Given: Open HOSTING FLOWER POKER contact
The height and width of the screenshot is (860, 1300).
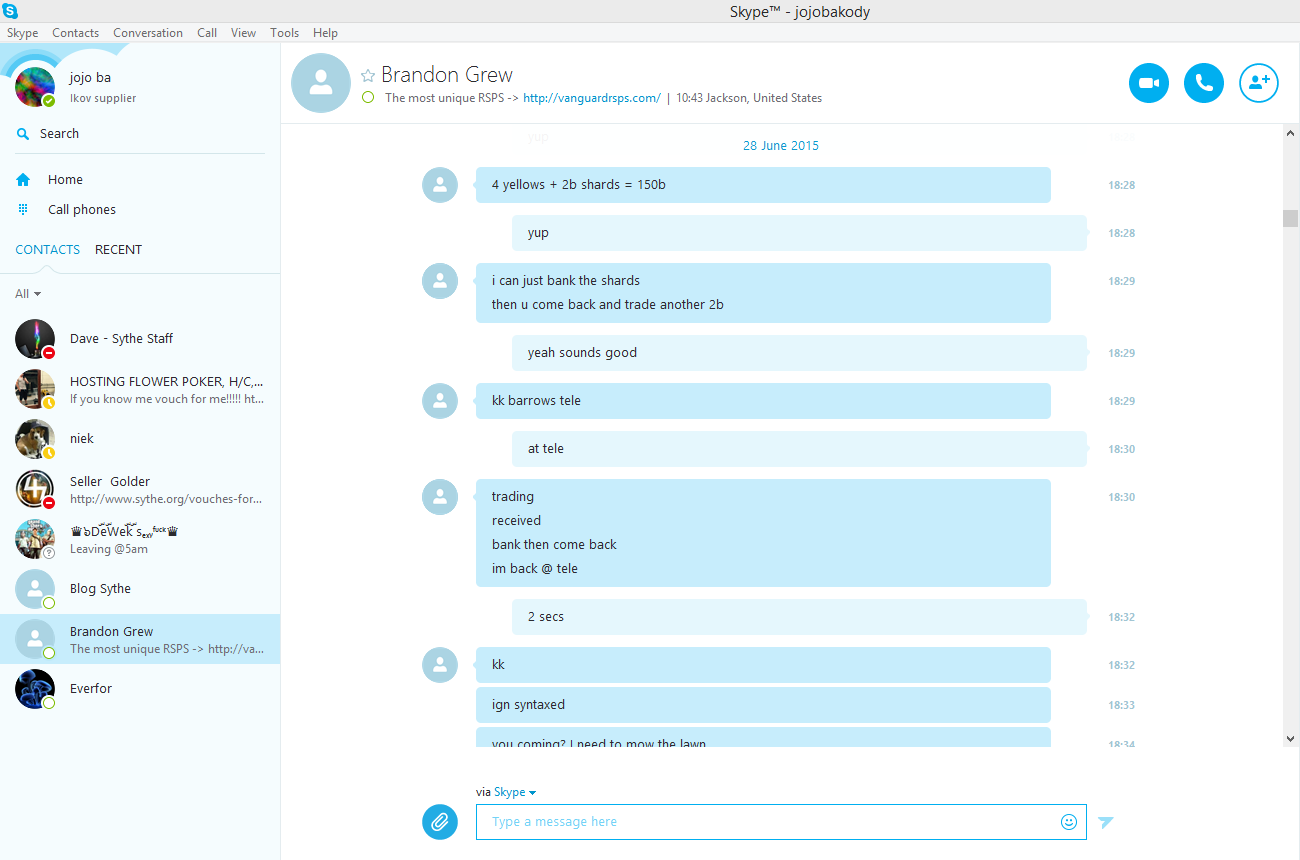Looking at the screenshot, I should [x=140, y=389].
